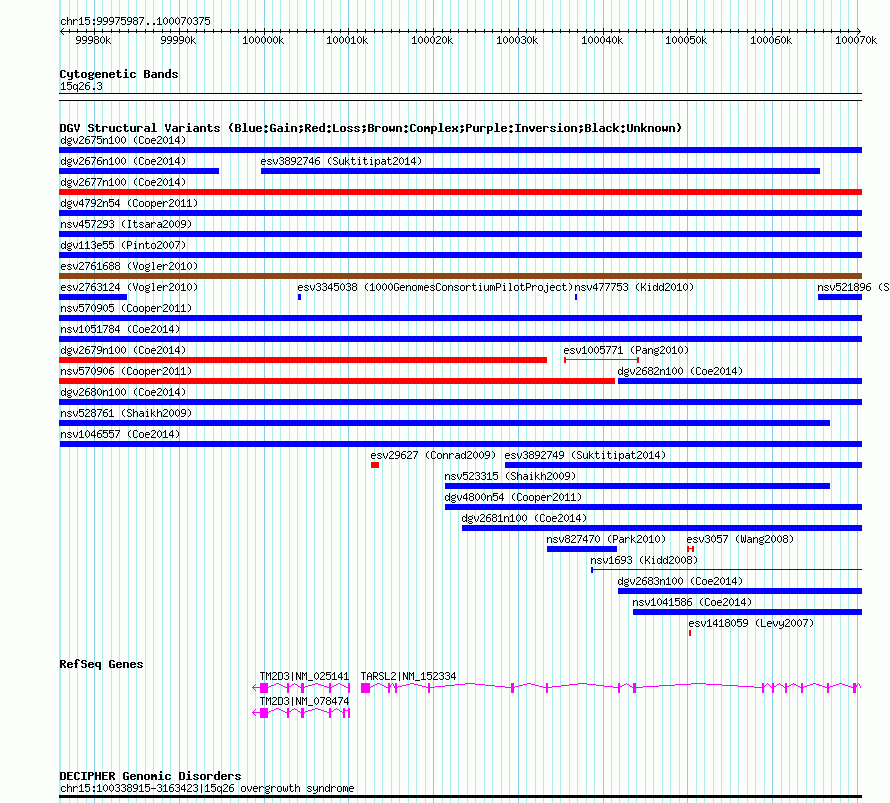This screenshot has width=890, height=803.
Task: Select the nsv523315 (Shaikh2009) label
Action: point(510,476)
